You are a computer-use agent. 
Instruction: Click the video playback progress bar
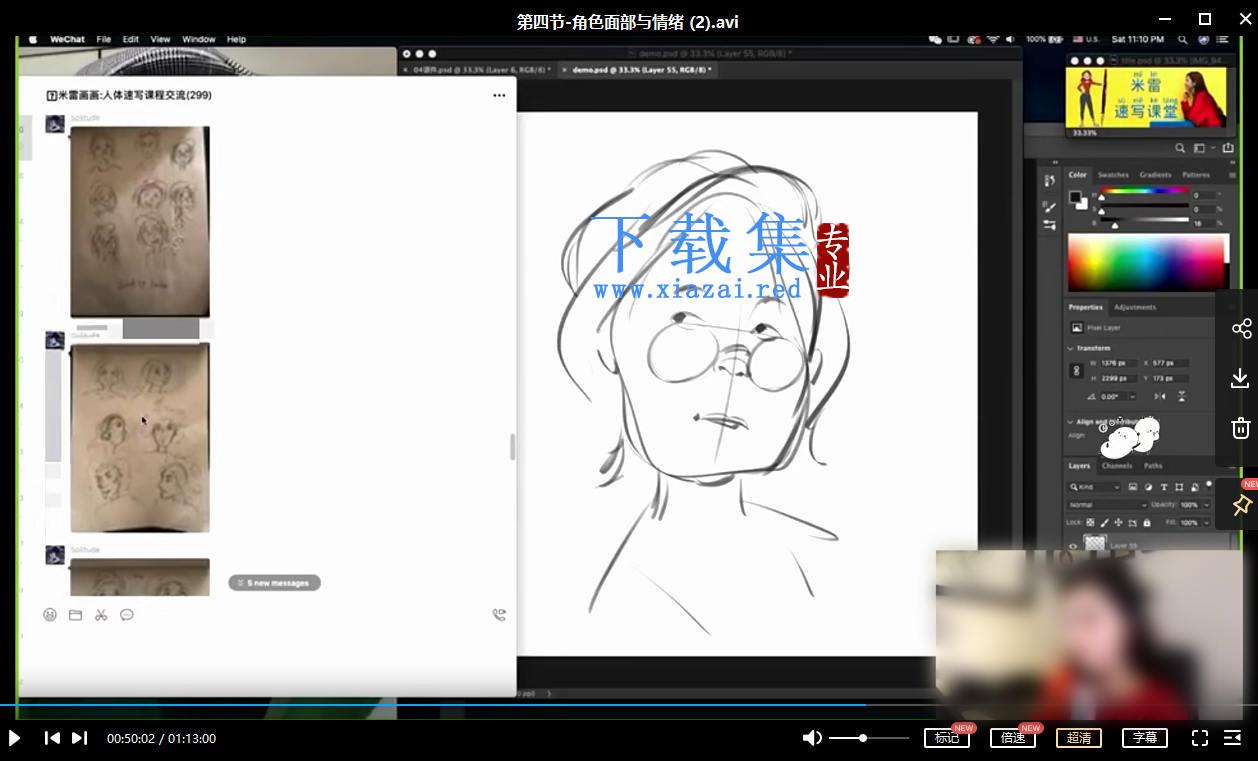pos(629,705)
